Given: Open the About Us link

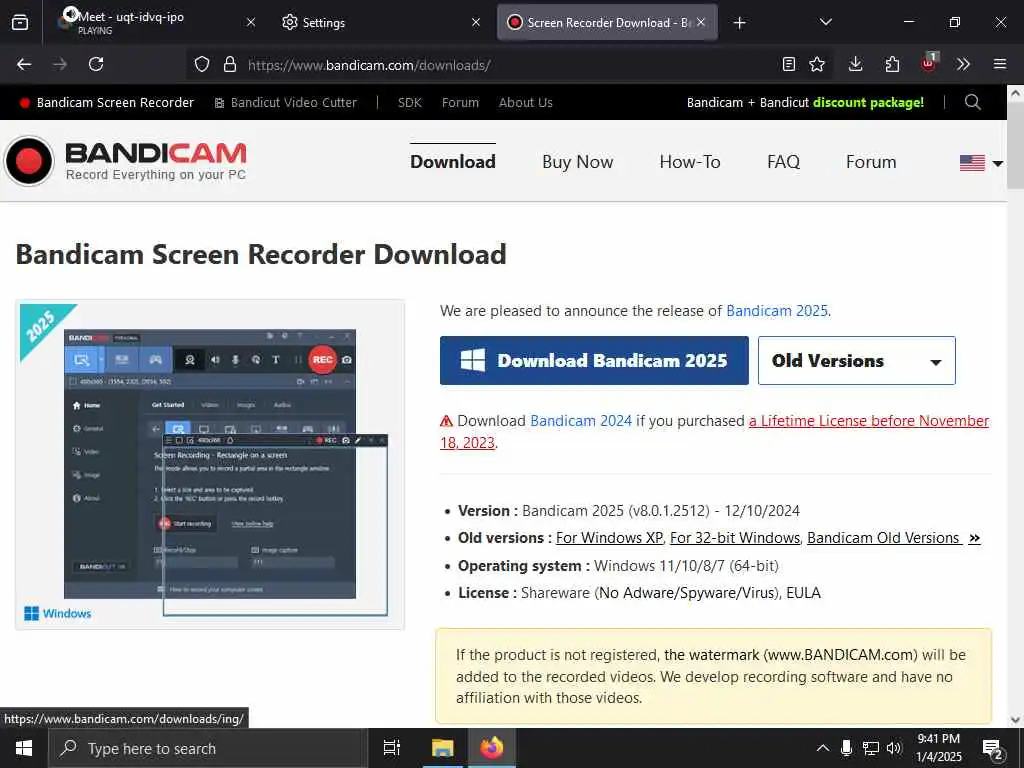Looking at the screenshot, I should (526, 103).
